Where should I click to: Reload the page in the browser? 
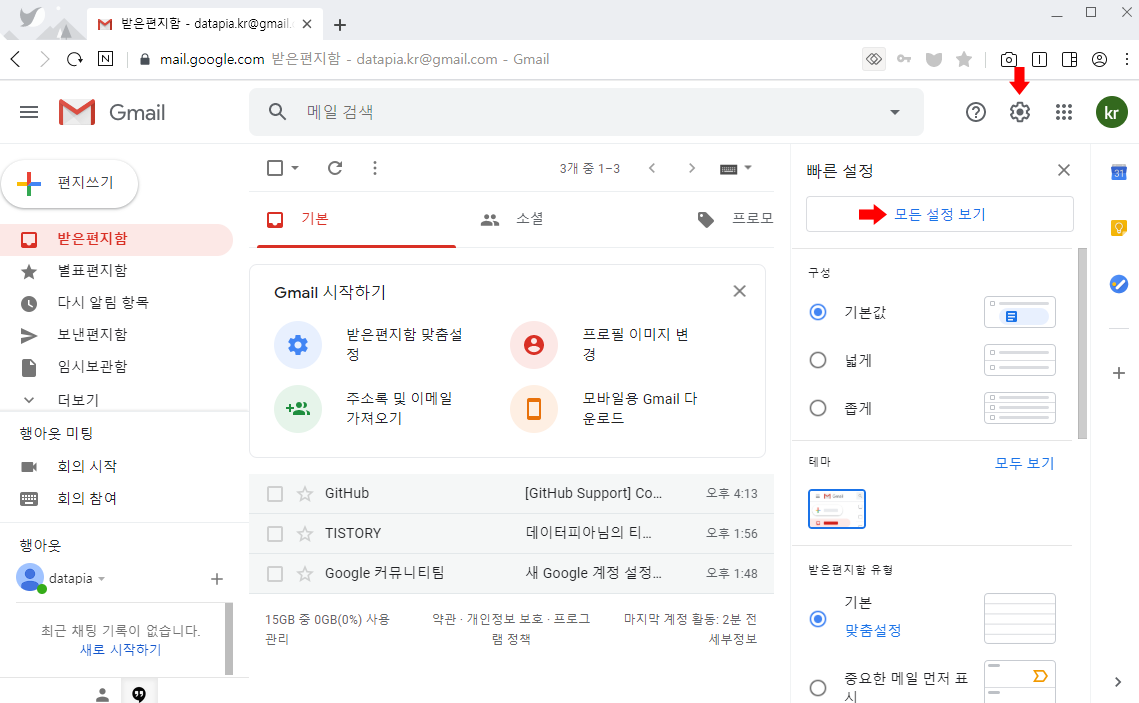[x=75, y=60]
